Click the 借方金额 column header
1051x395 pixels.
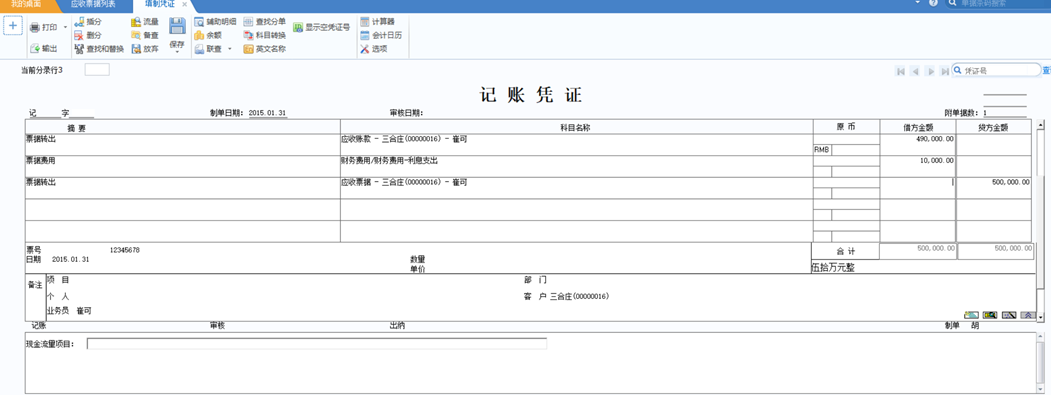point(918,127)
